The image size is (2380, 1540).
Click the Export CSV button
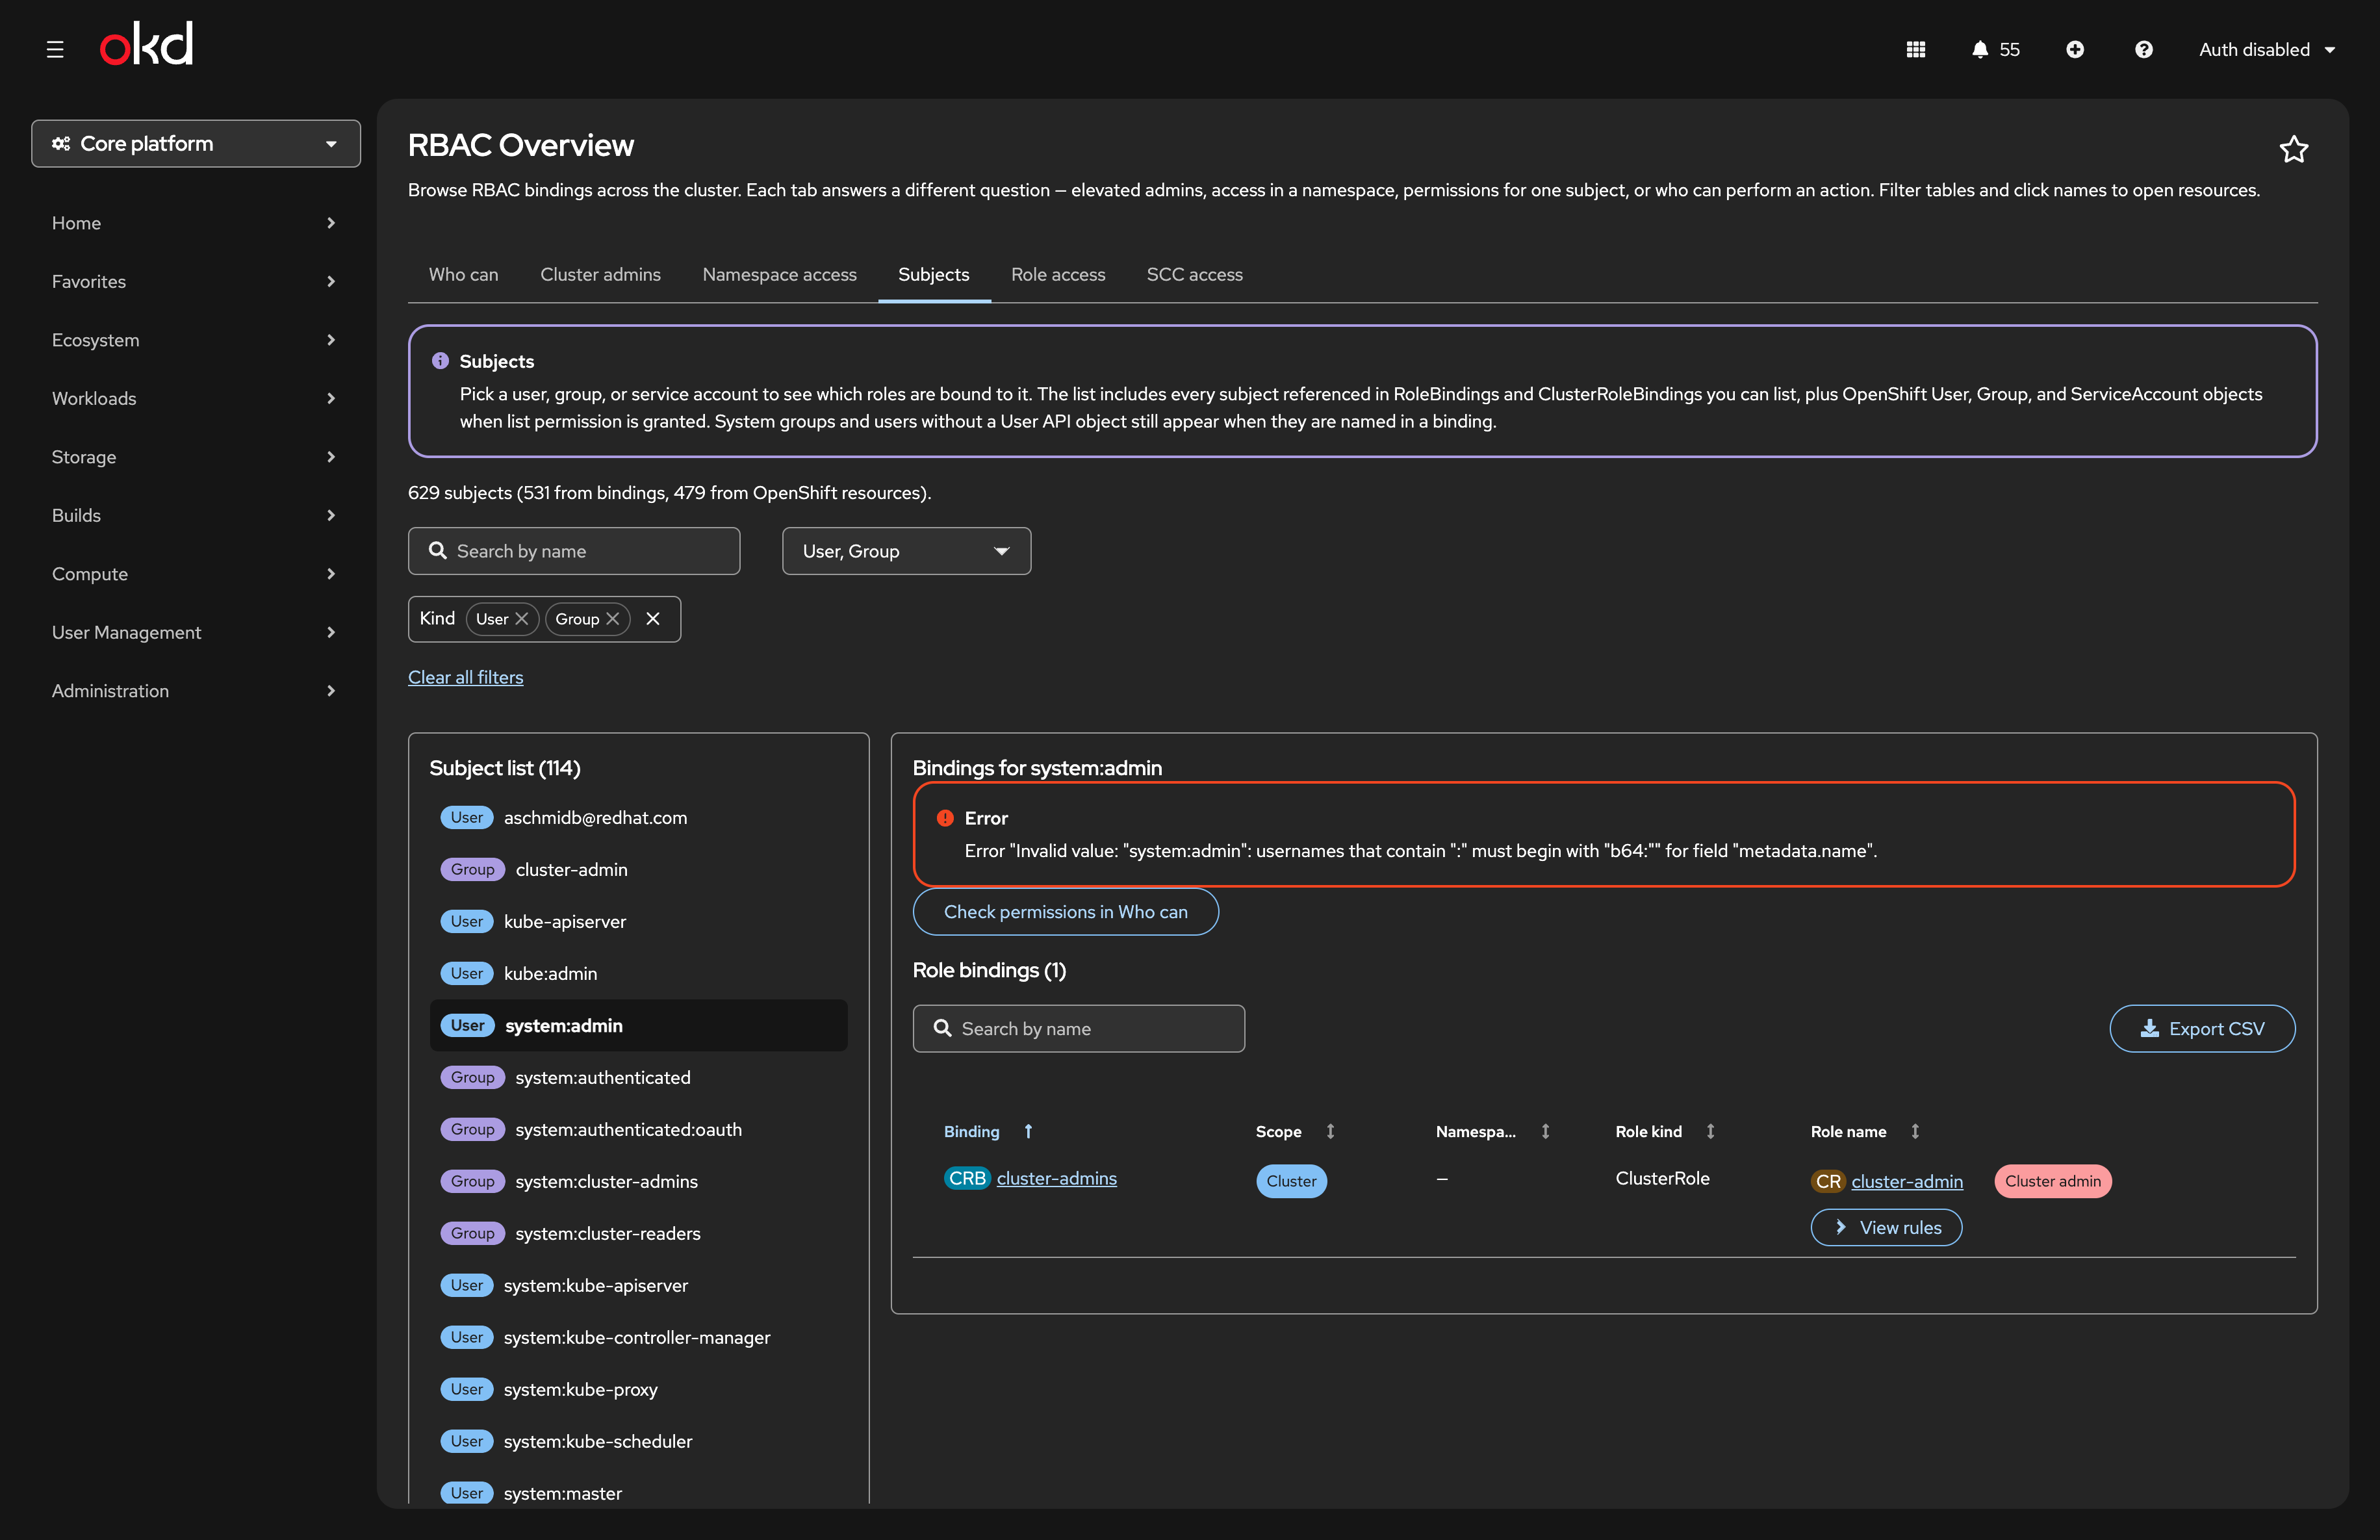click(x=2202, y=1028)
